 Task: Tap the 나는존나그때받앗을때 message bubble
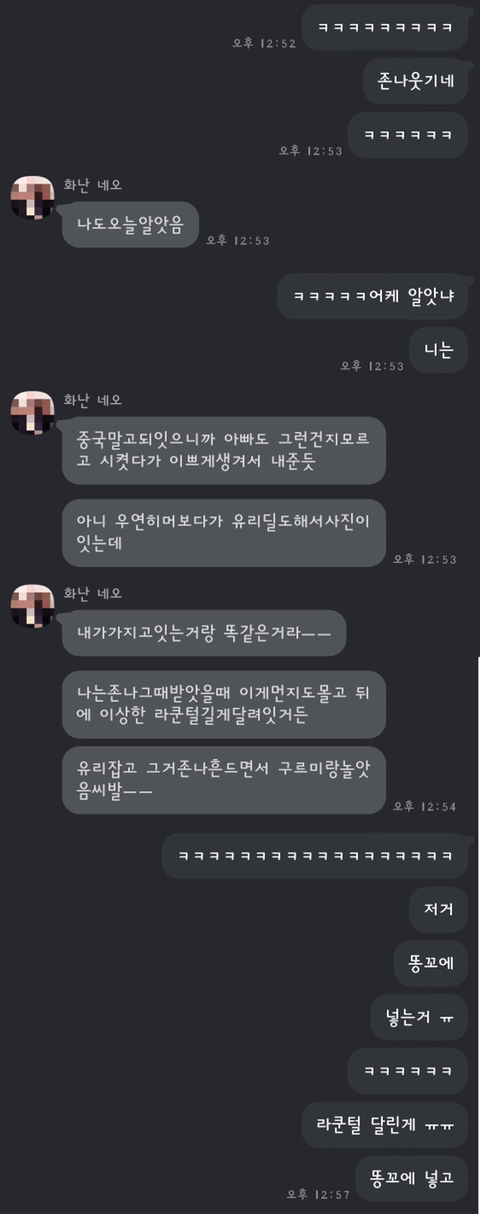point(224,704)
